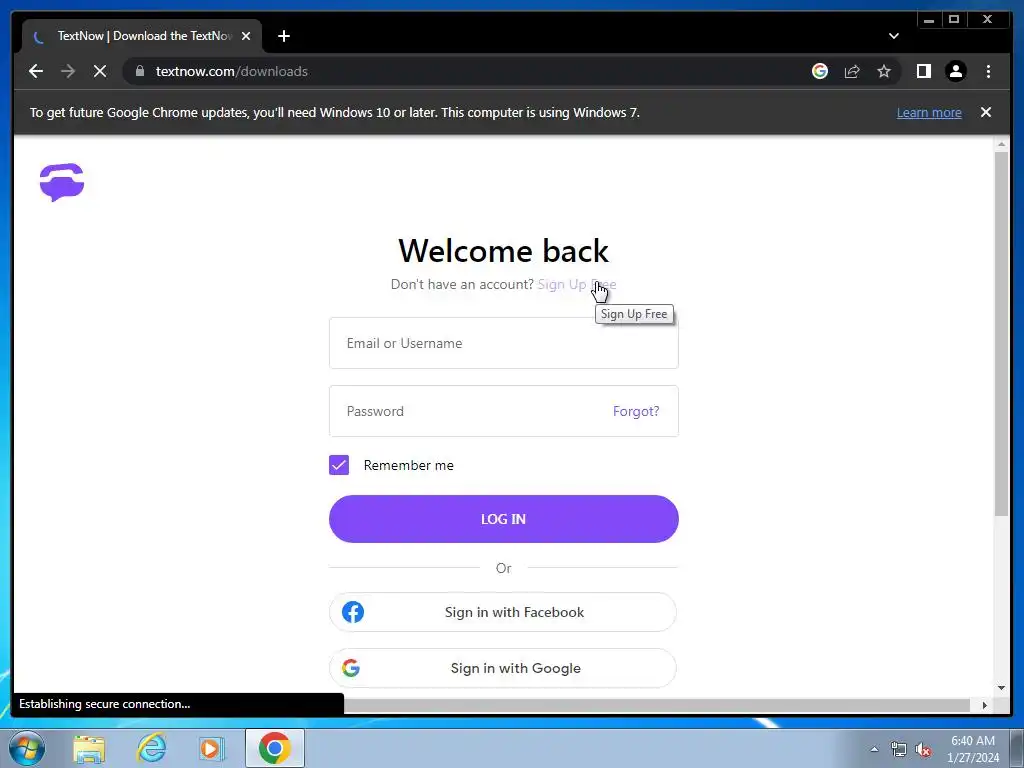Open the Chrome three-dot menu
Viewport: 1024px width, 768px height.
coord(988,71)
